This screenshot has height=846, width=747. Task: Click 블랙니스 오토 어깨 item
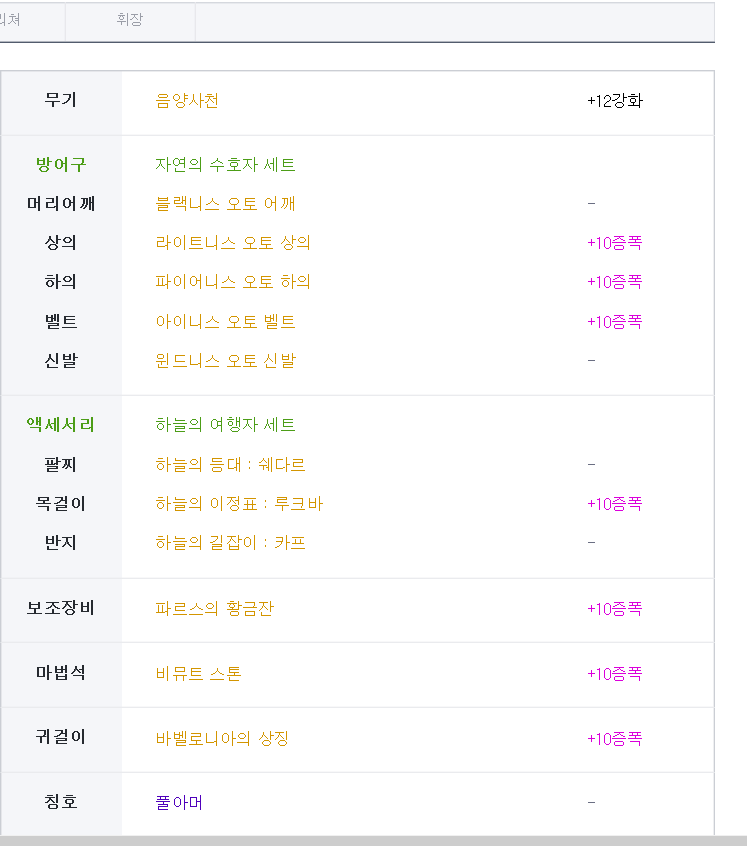click(225, 203)
